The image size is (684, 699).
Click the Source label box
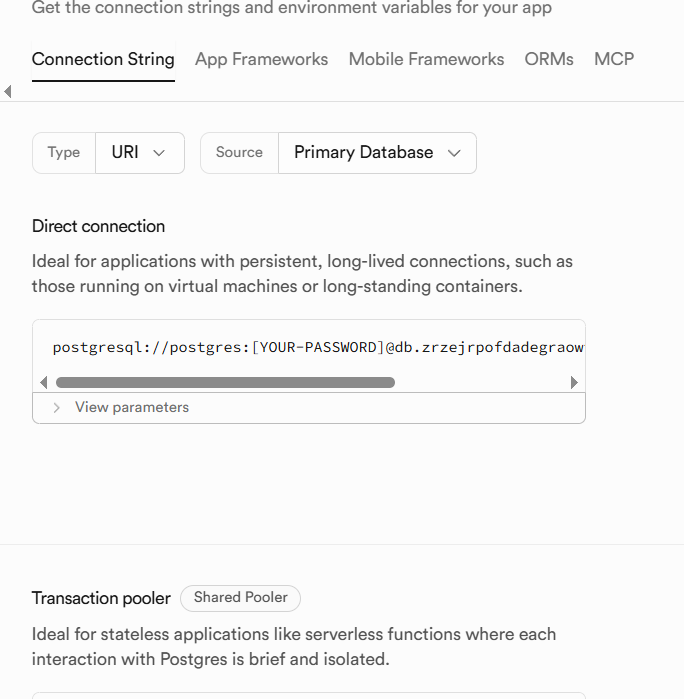(x=239, y=153)
